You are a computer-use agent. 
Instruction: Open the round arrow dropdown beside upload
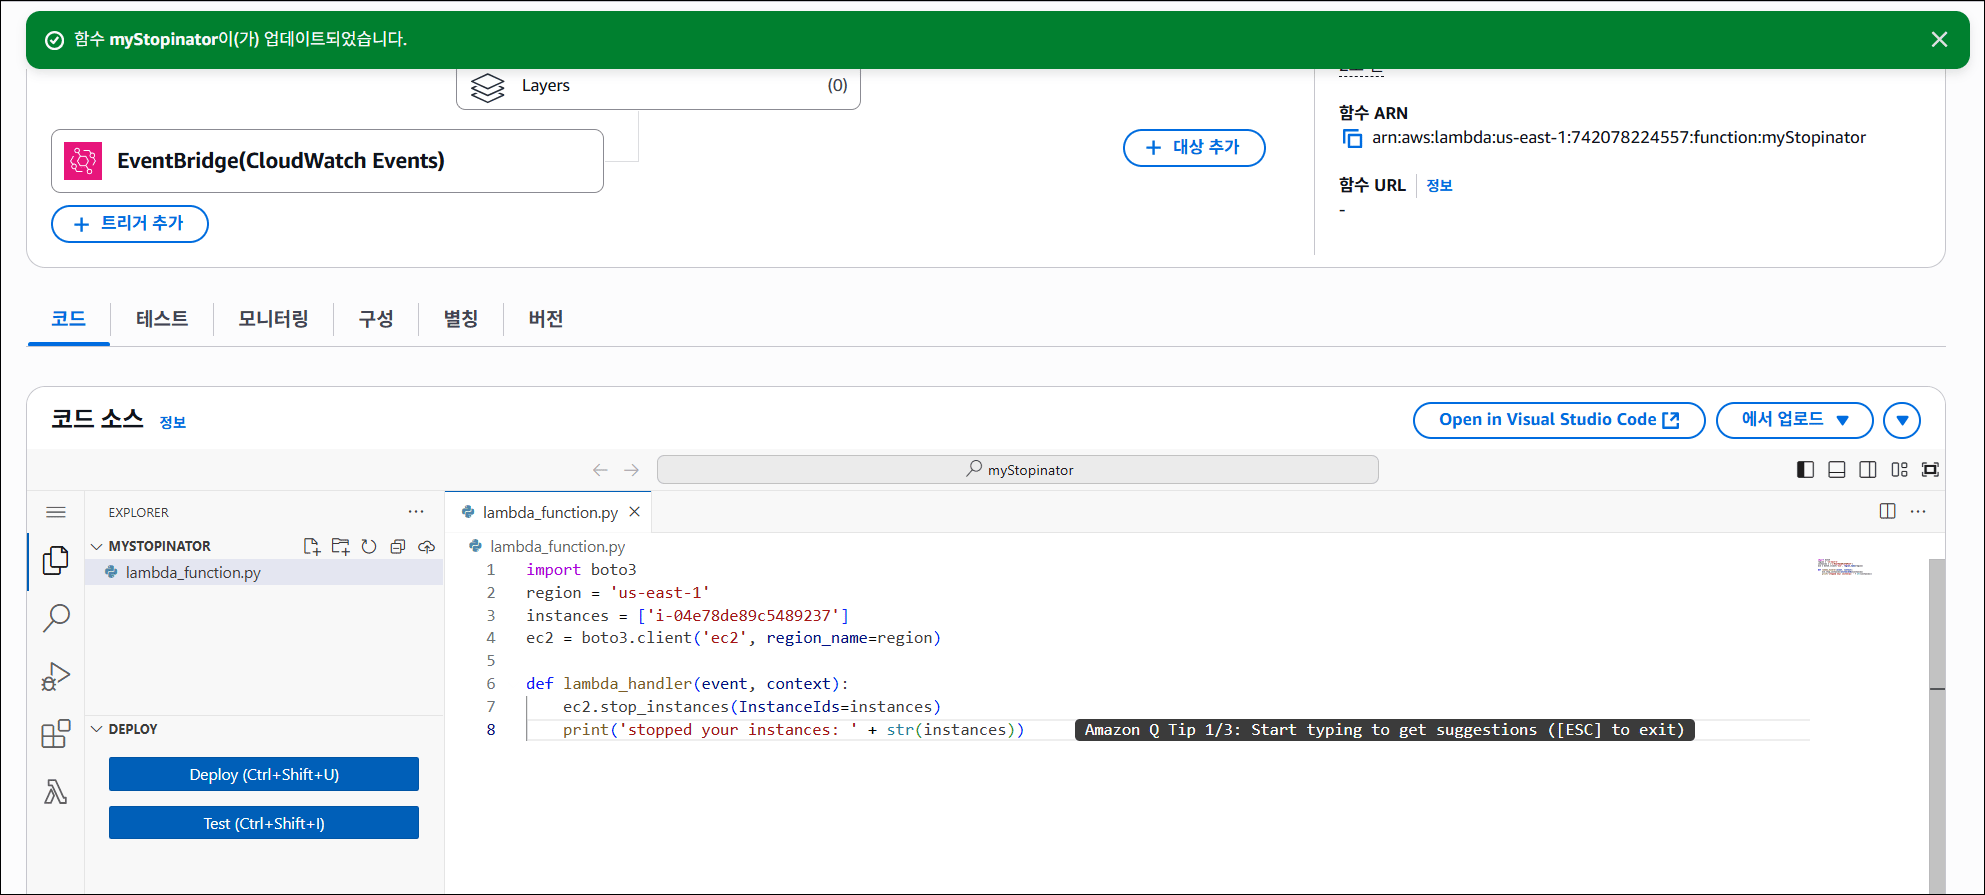tap(1902, 420)
